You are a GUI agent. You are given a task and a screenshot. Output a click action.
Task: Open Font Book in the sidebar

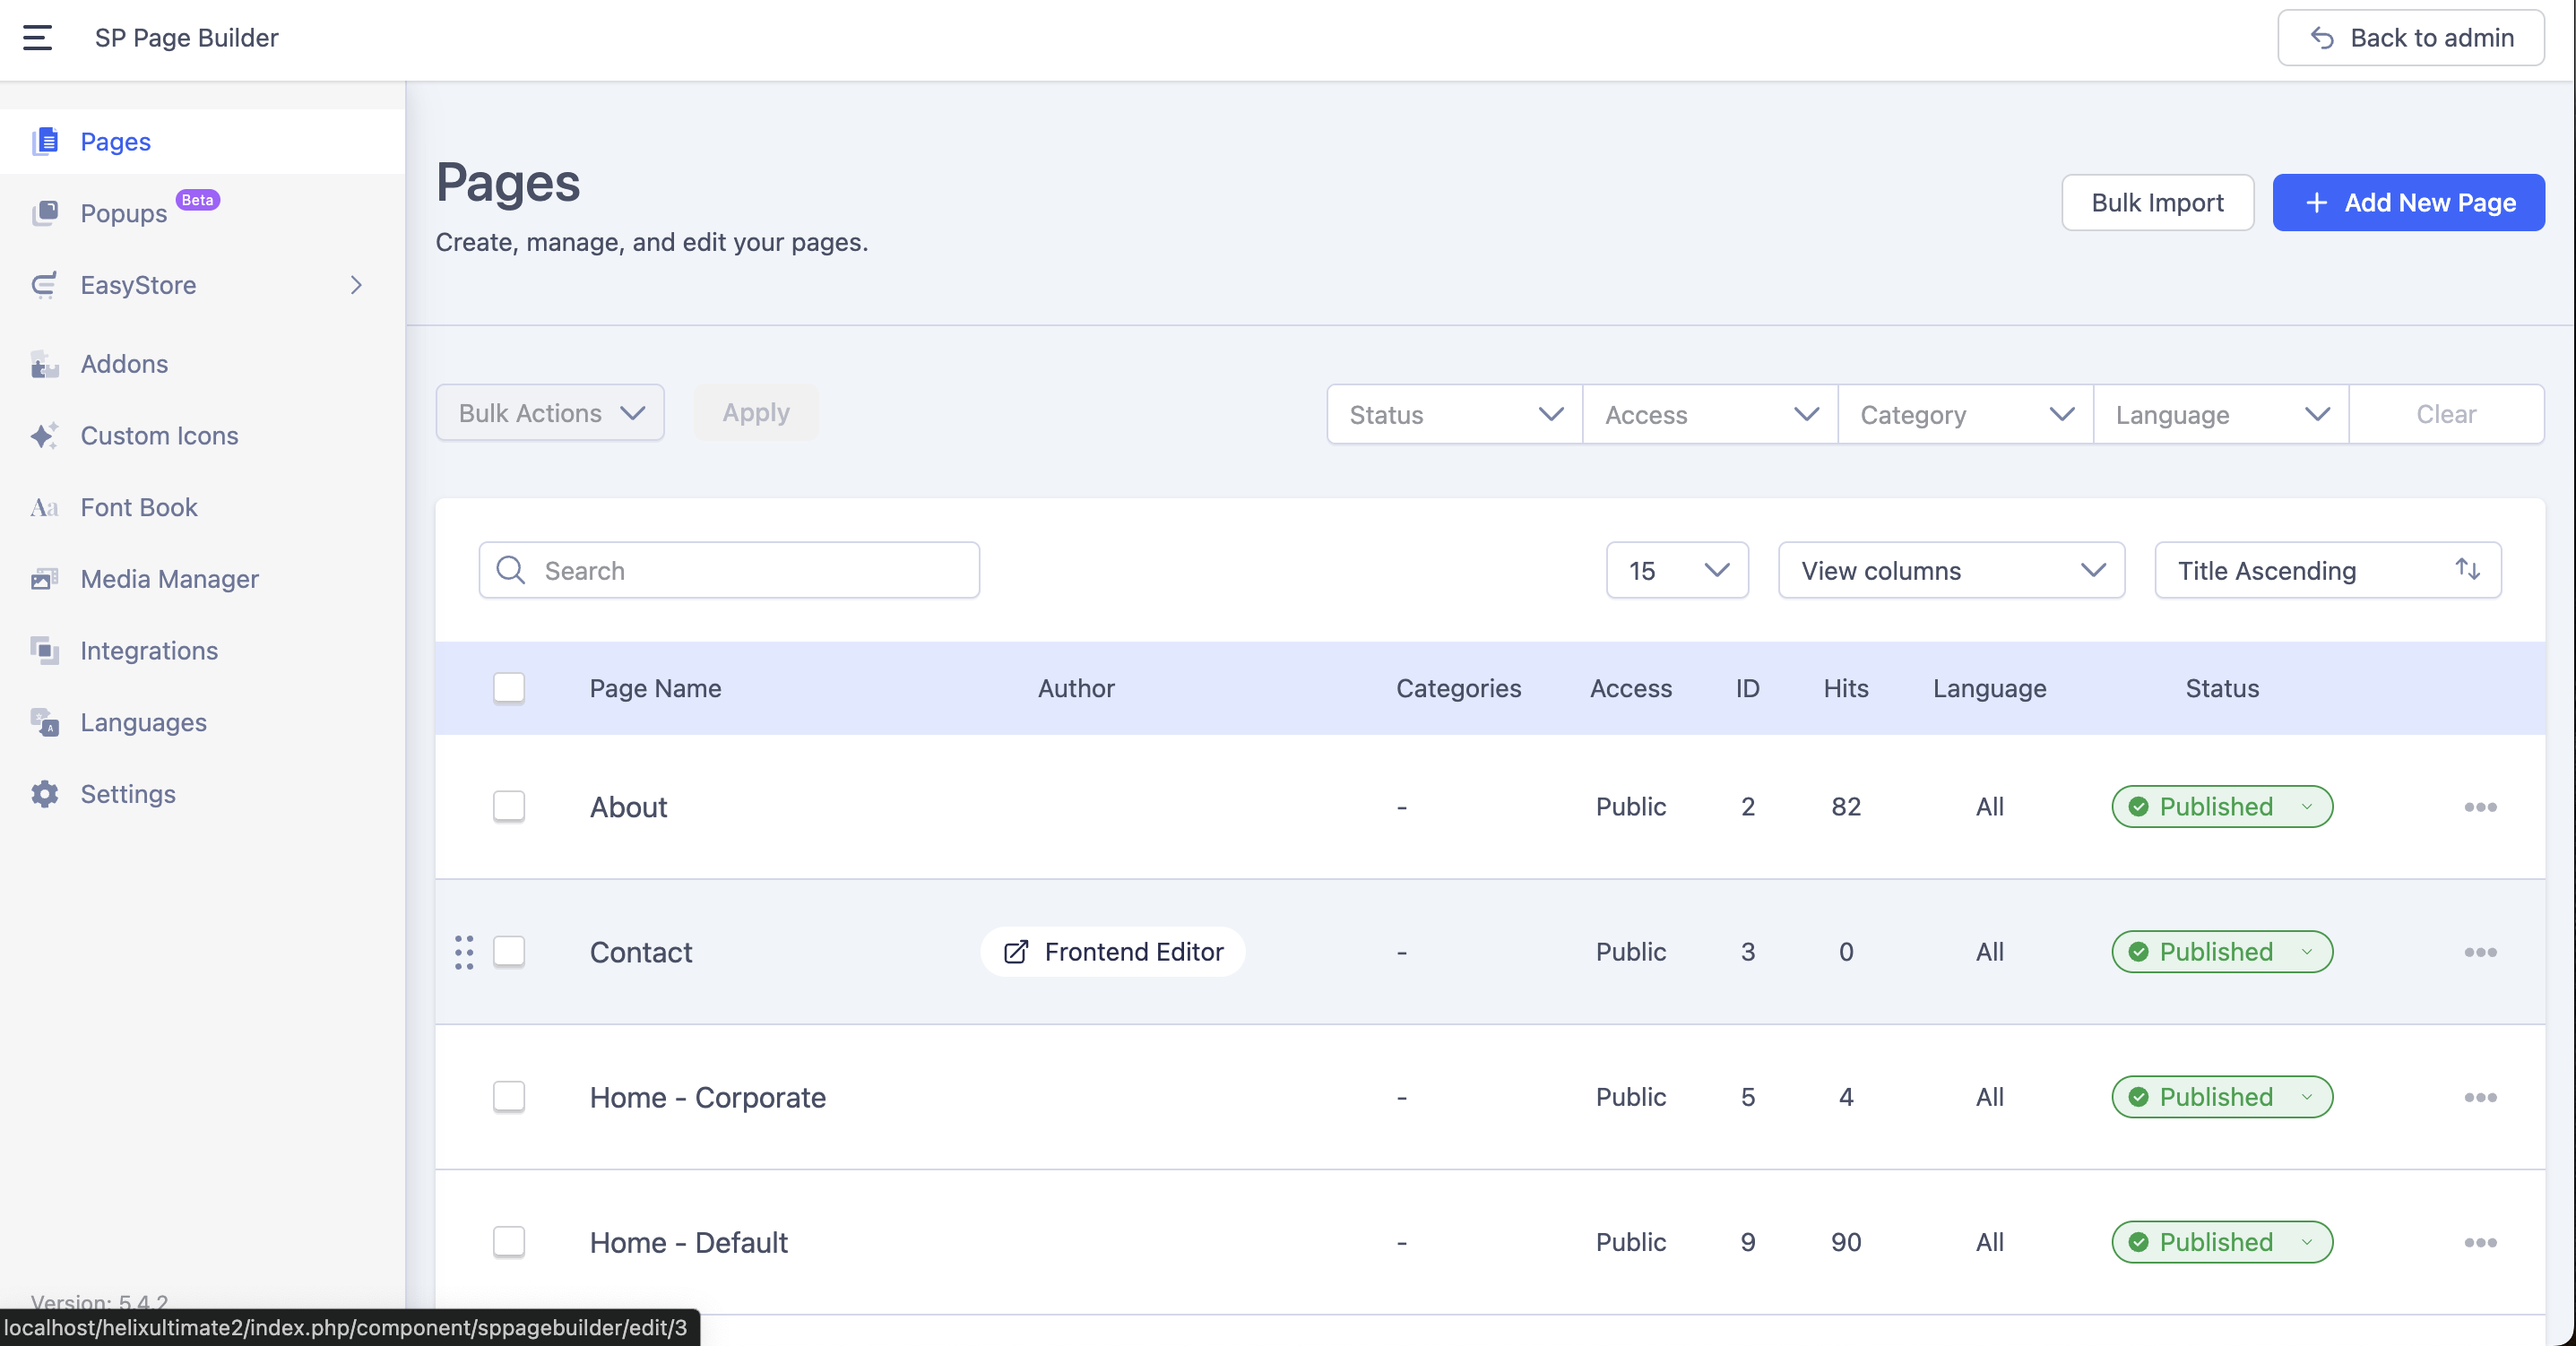pos(139,507)
